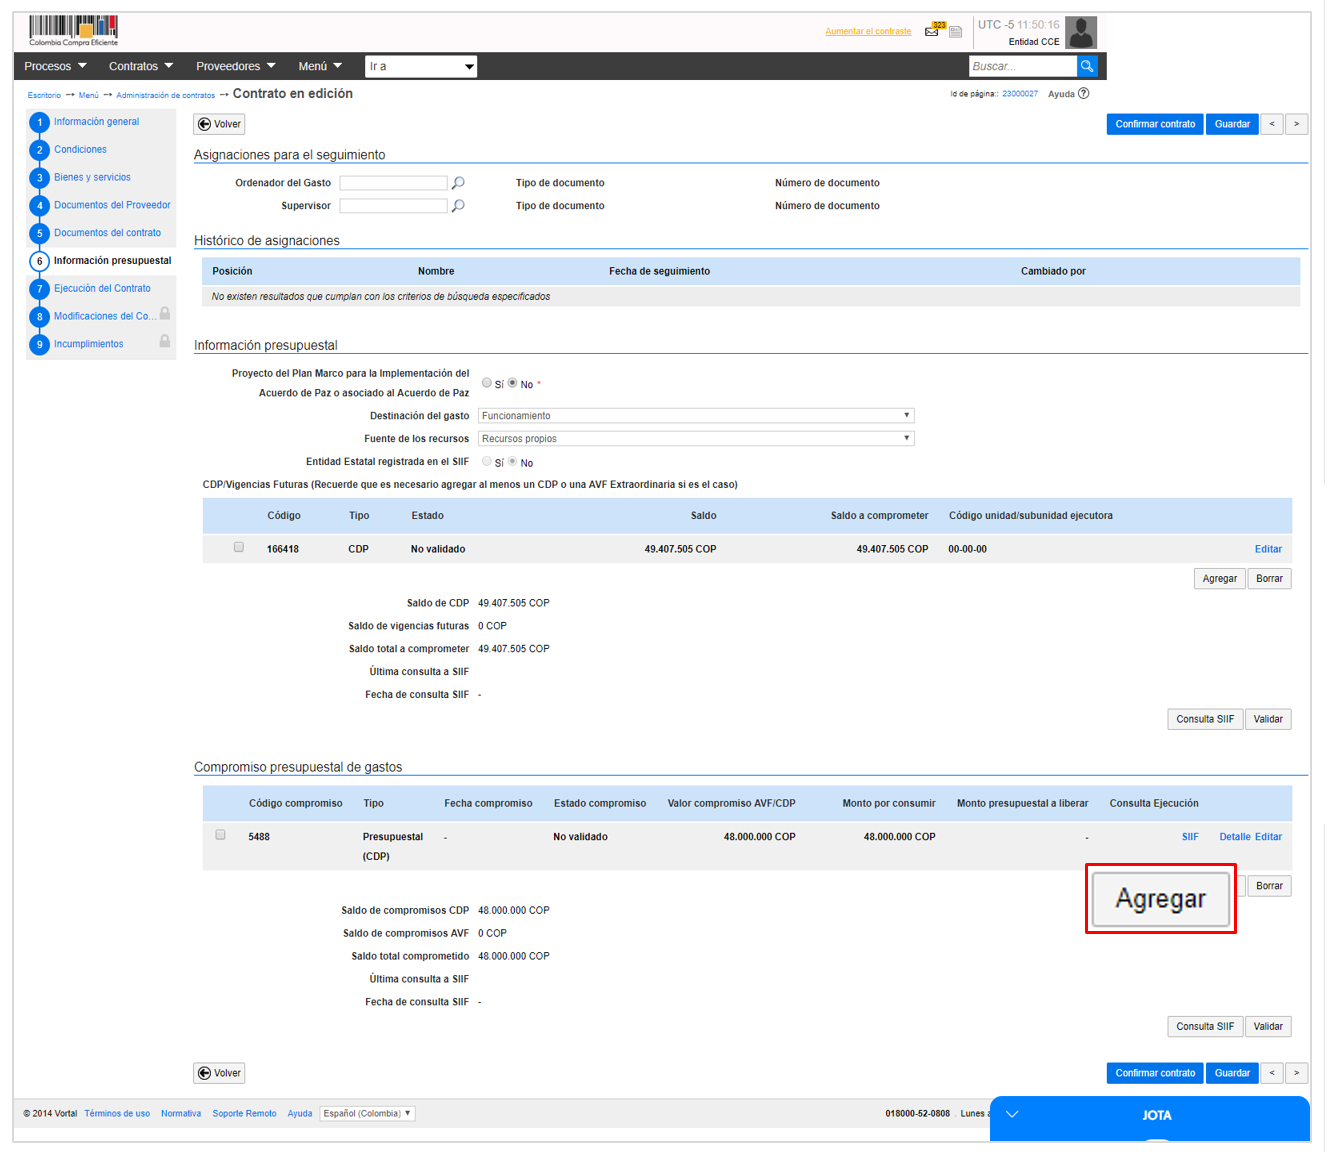Select Sí for Plan Marco Acuerdo de Paz
The image size is (1332, 1164).
(487, 383)
